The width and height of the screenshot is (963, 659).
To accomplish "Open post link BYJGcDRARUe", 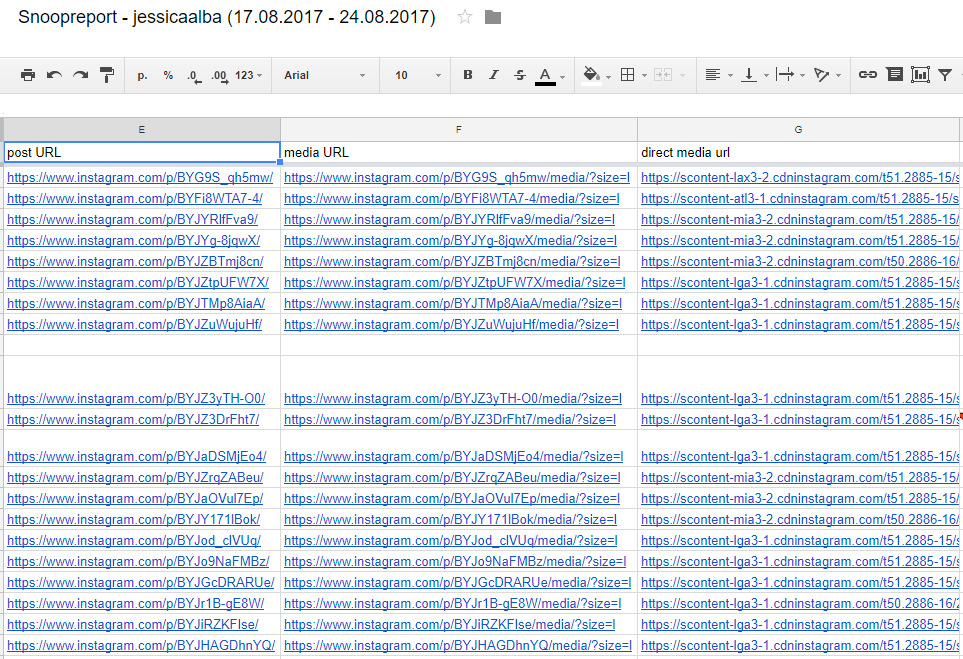I will coord(141,582).
